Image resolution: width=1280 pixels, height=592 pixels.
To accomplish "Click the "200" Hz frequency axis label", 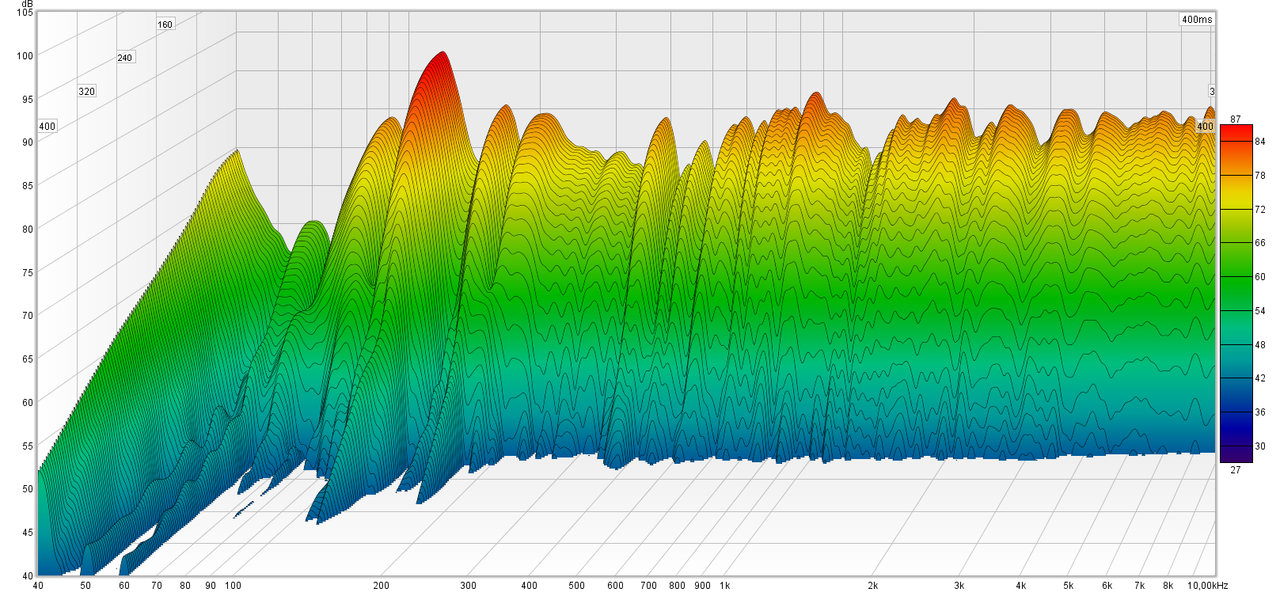I will 381,585.
